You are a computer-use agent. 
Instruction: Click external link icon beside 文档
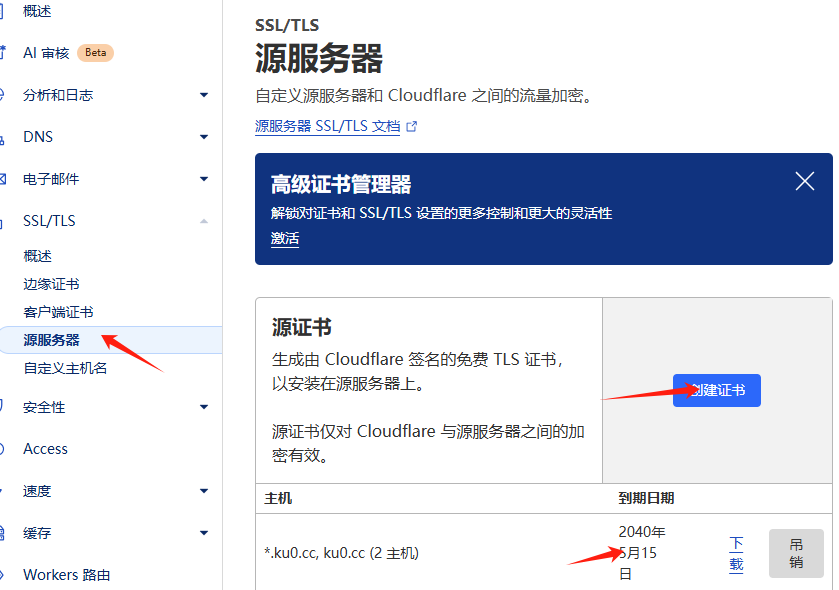(x=411, y=127)
